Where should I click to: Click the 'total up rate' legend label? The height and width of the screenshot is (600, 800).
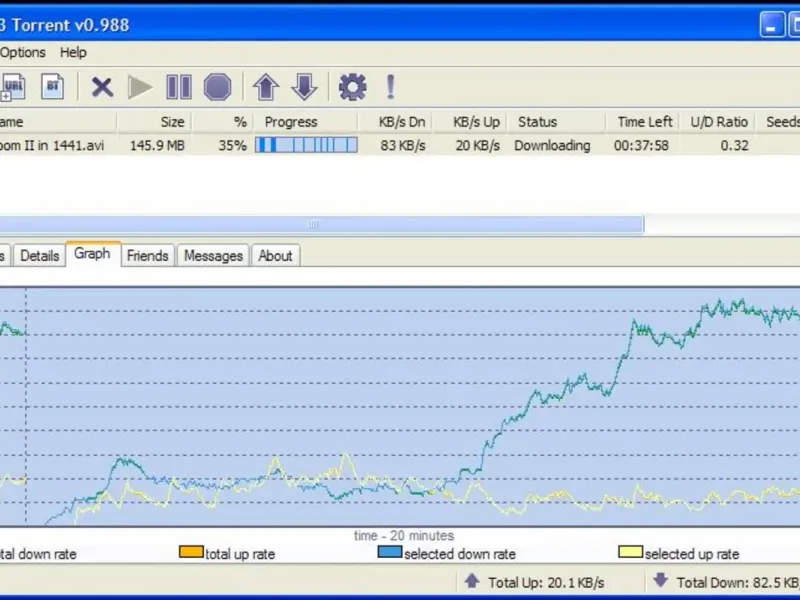[240, 554]
